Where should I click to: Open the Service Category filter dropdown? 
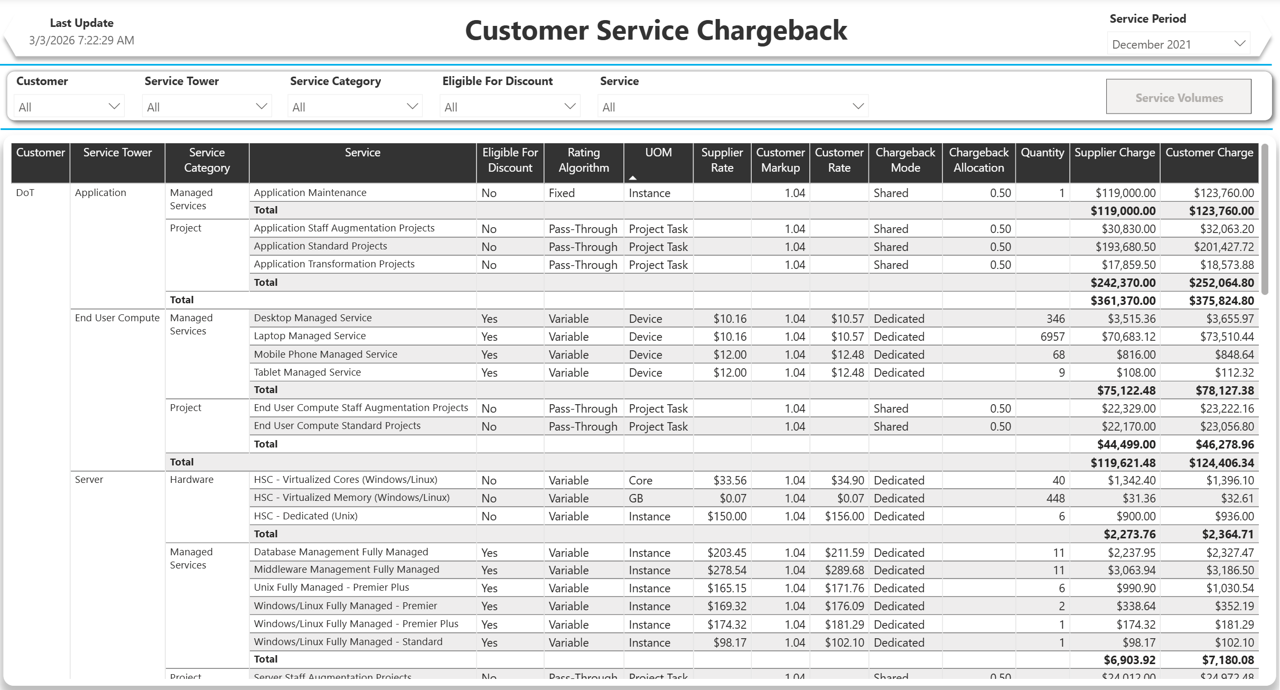point(353,104)
